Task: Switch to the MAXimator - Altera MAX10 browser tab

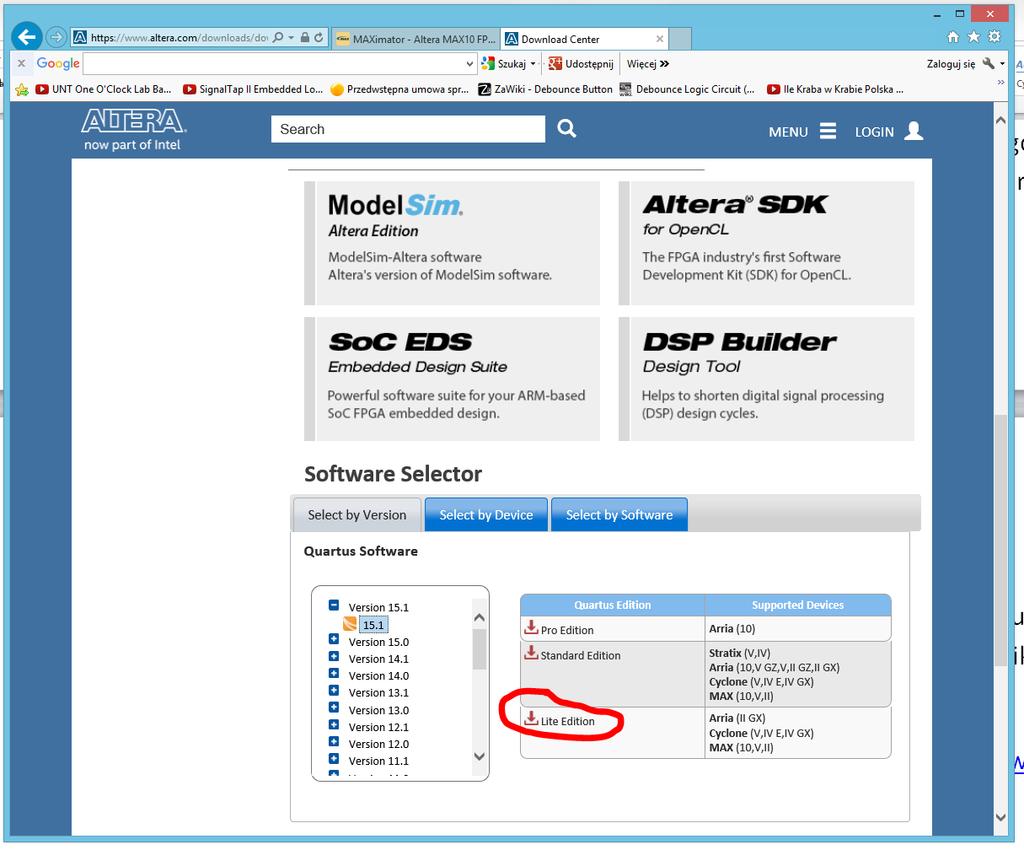Action: (416, 39)
